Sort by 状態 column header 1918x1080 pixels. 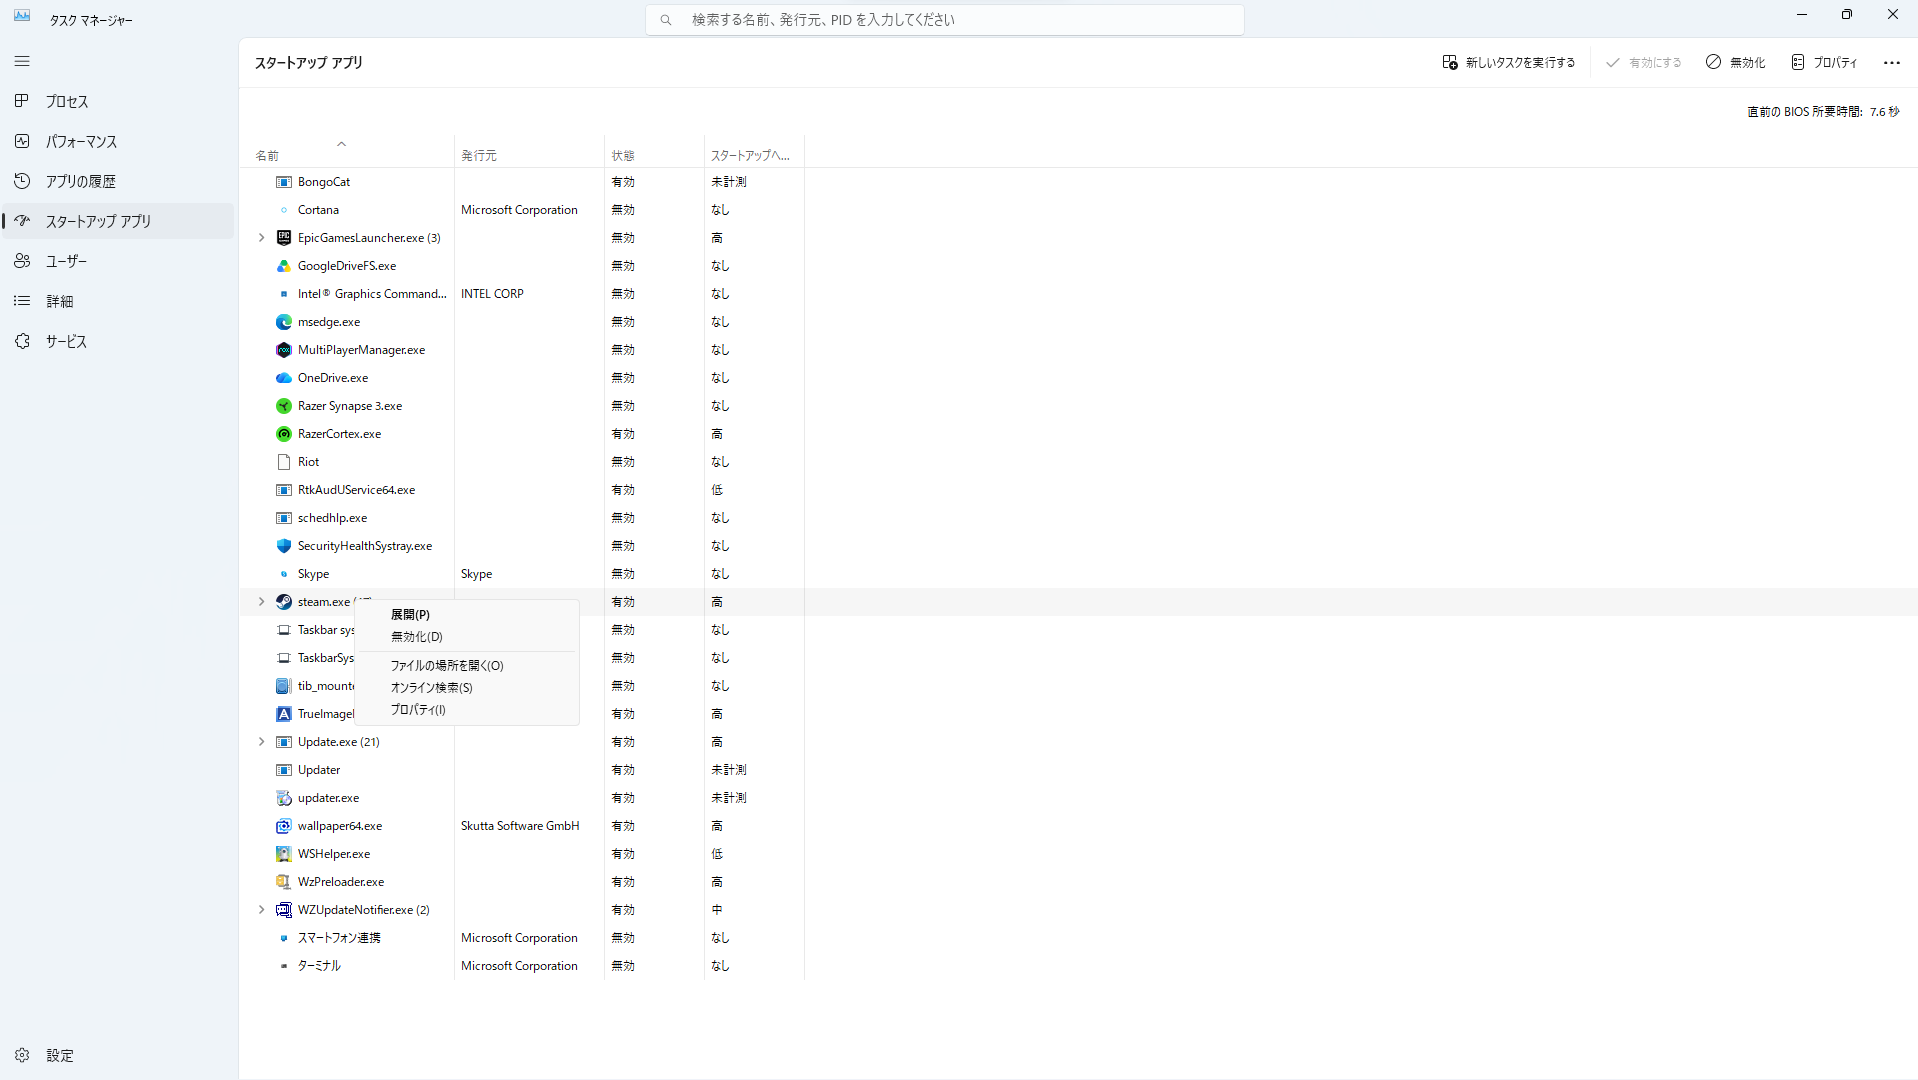[x=654, y=152]
